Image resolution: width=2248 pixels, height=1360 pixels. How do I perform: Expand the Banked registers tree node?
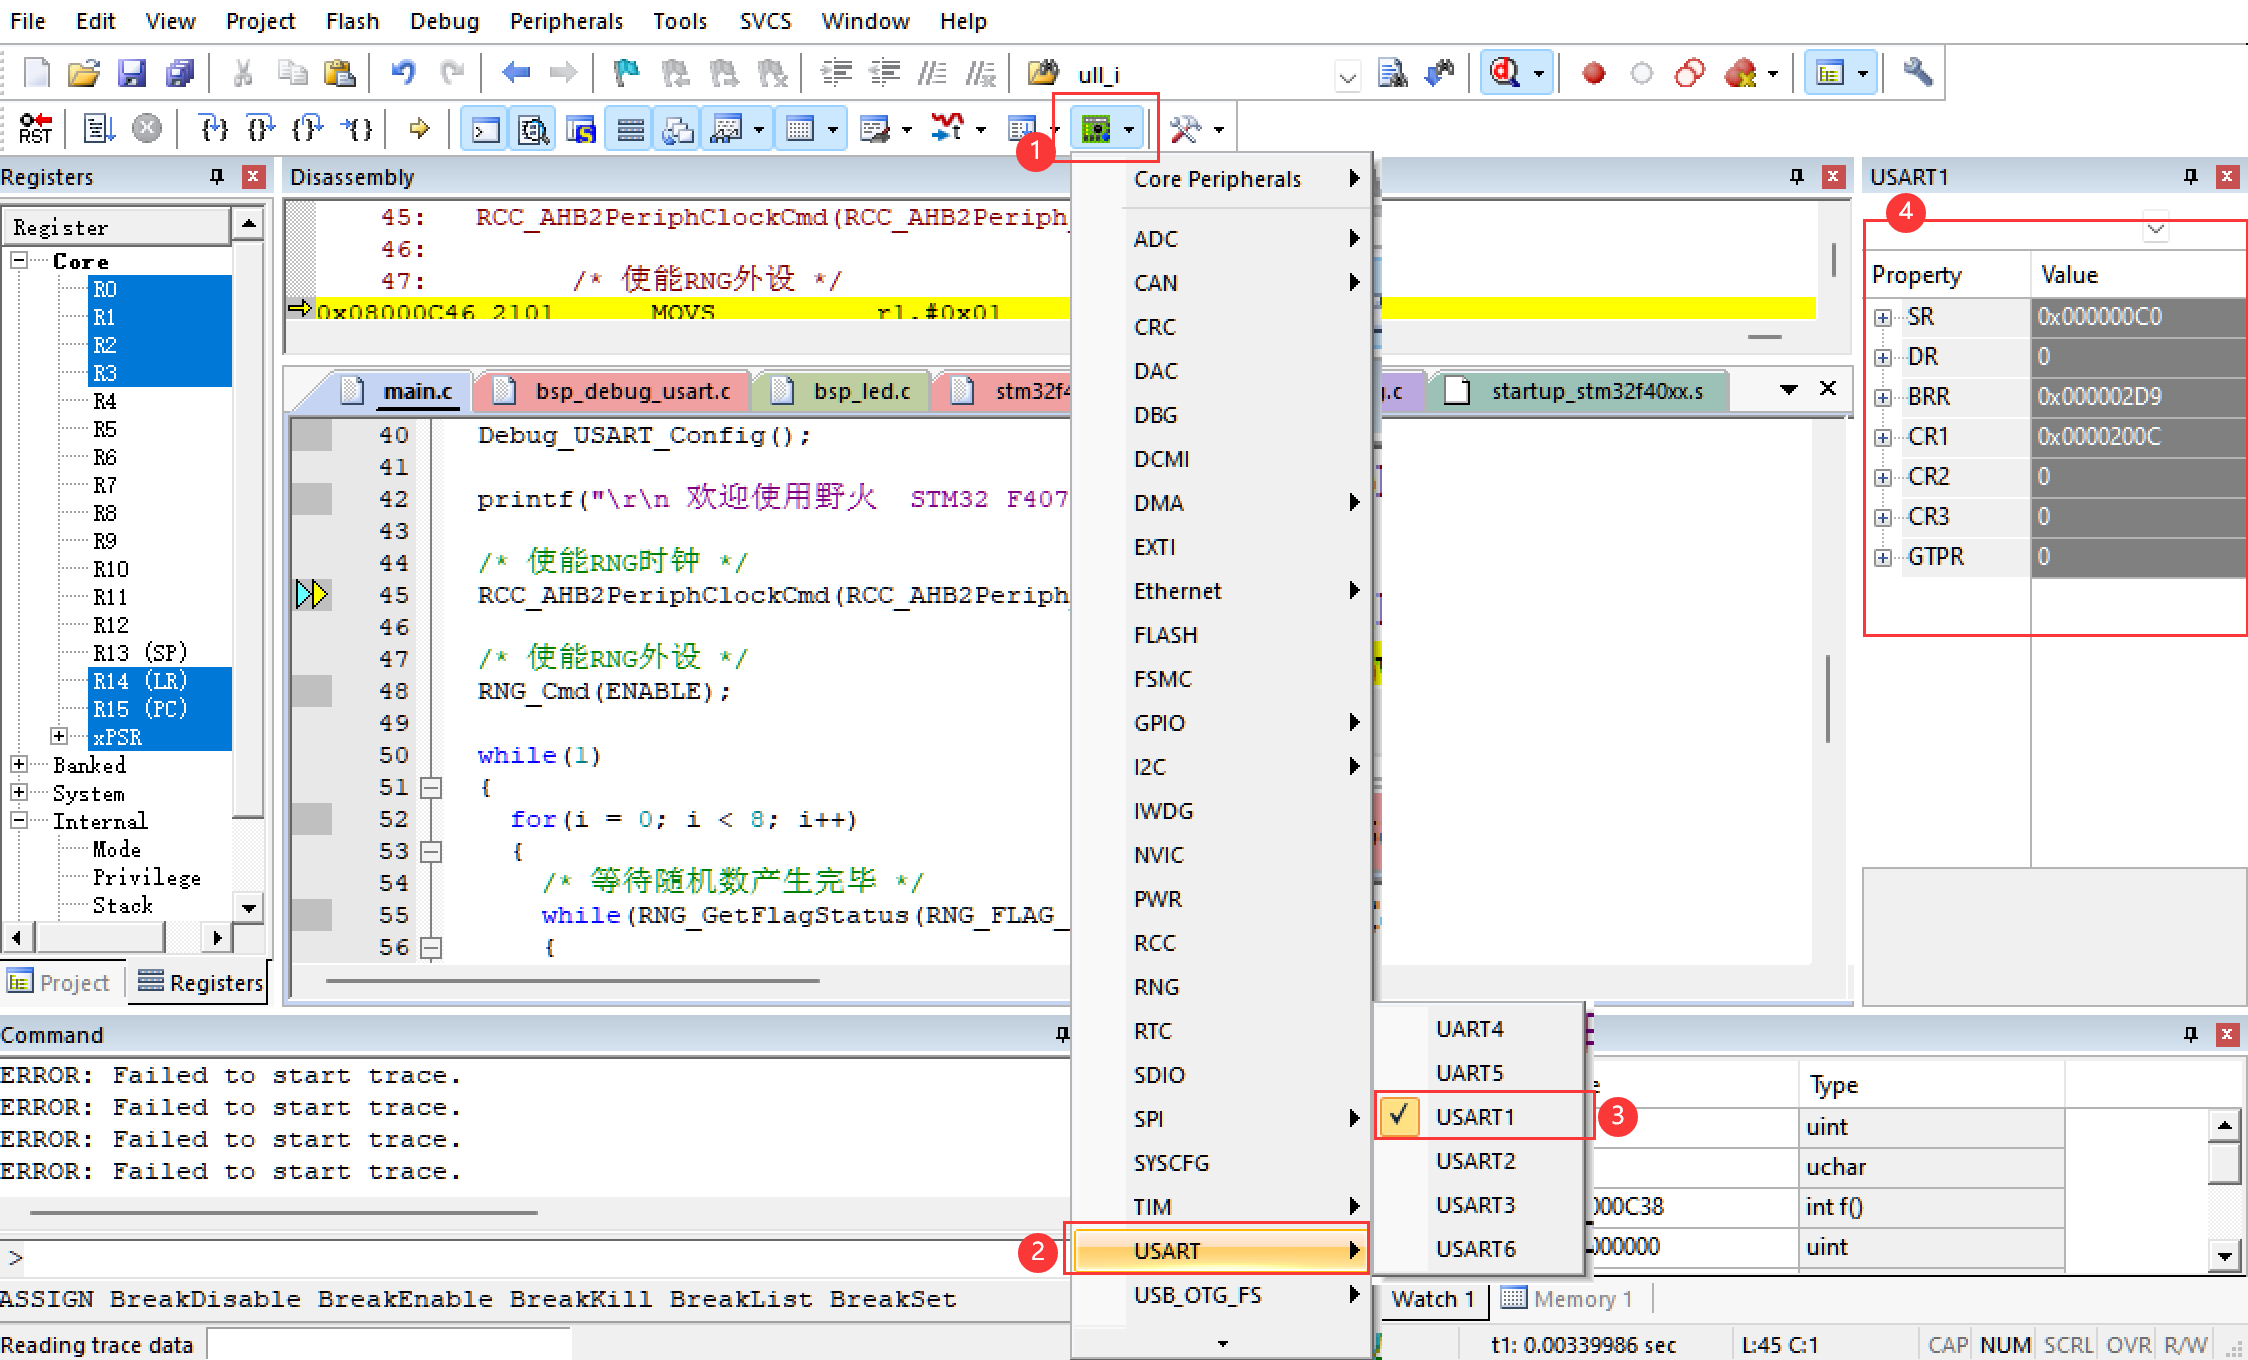[x=19, y=764]
